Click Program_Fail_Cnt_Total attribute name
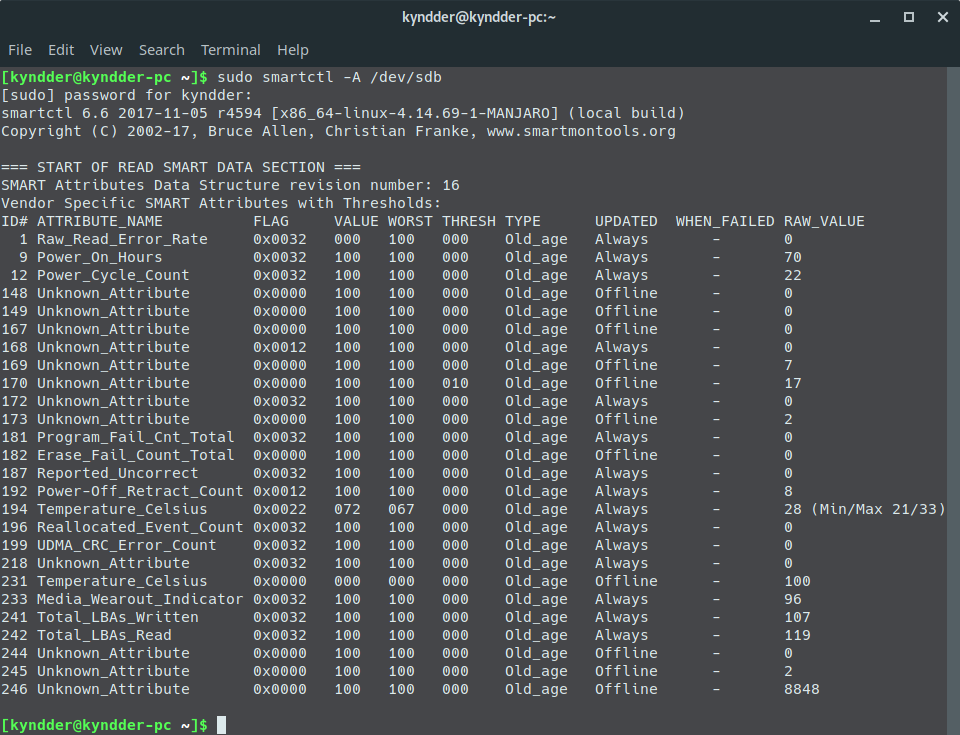Viewport: 960px width, 735px height. coord(135,437)
